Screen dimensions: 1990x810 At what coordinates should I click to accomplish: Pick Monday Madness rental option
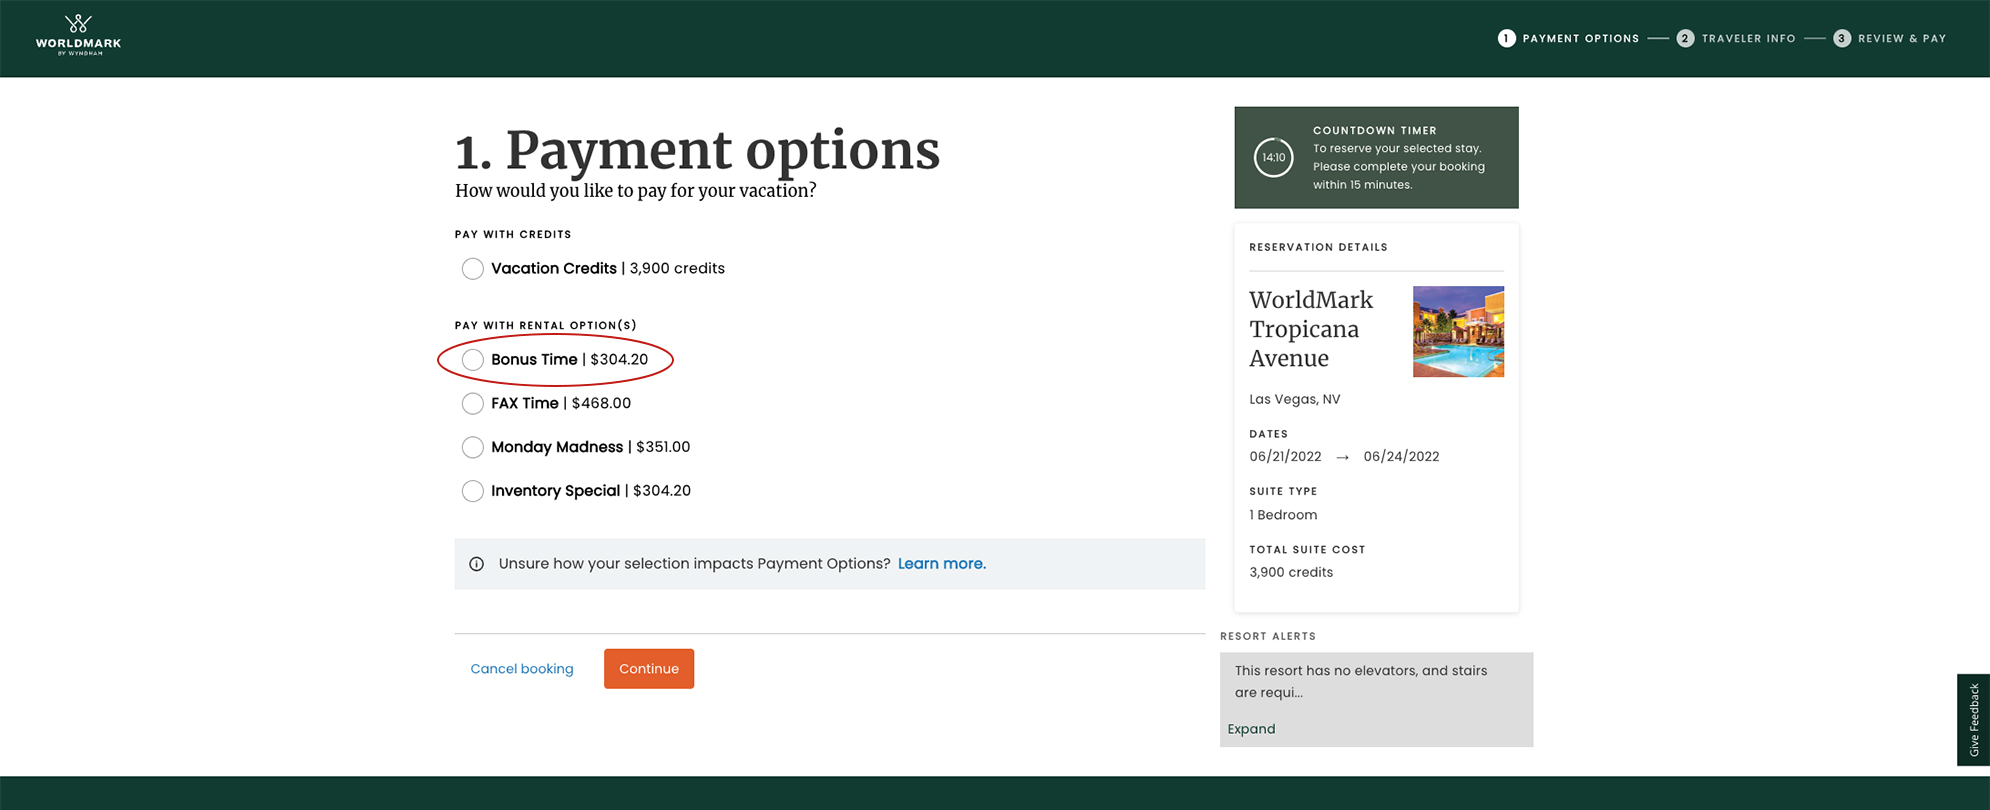point(473,447)
